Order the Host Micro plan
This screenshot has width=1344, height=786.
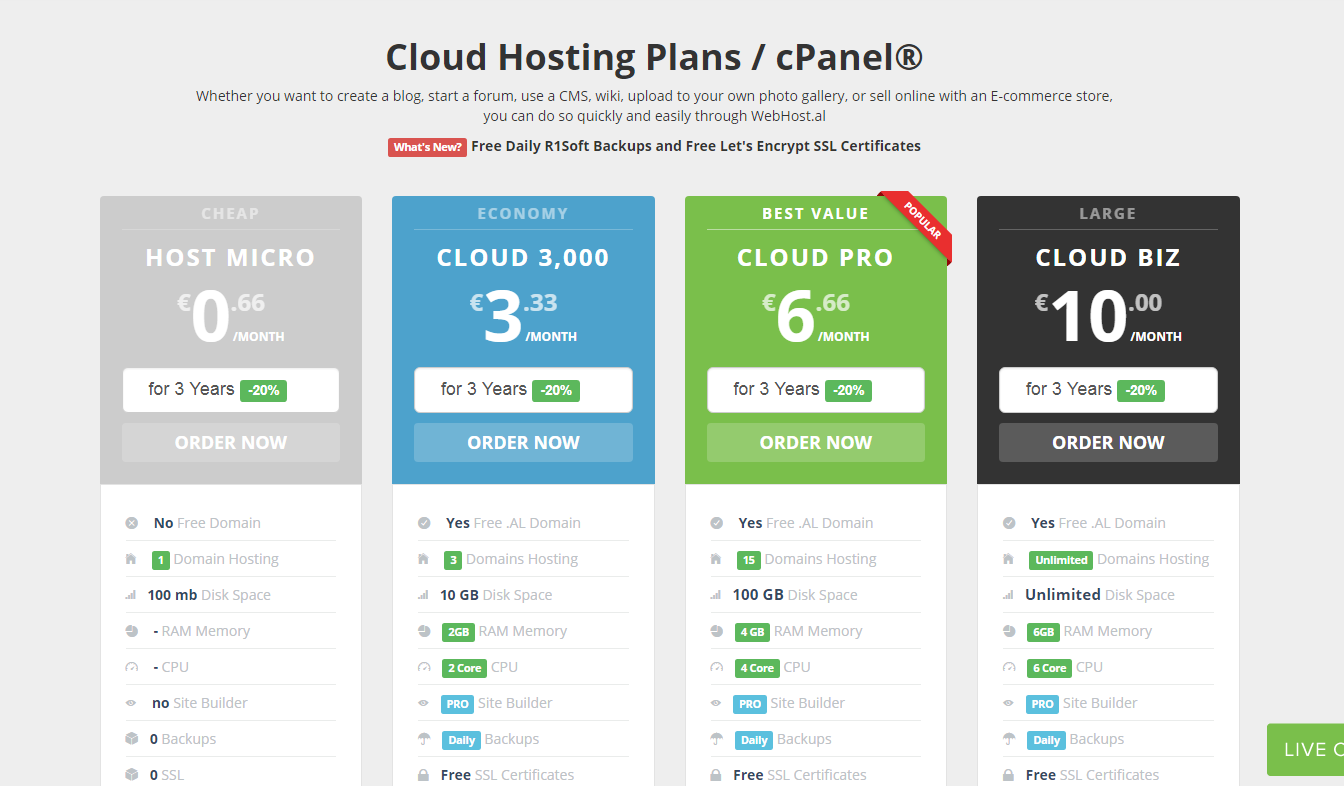pyautogui.click(x=231, y=442)
